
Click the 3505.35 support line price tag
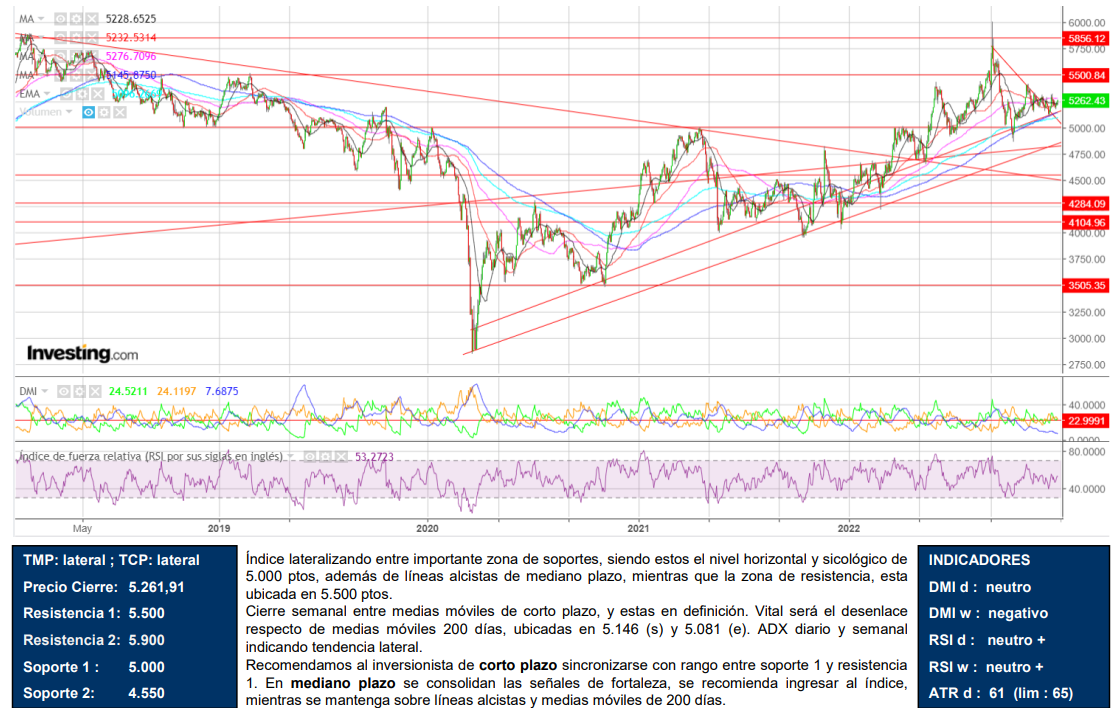tap(1086, 285)
